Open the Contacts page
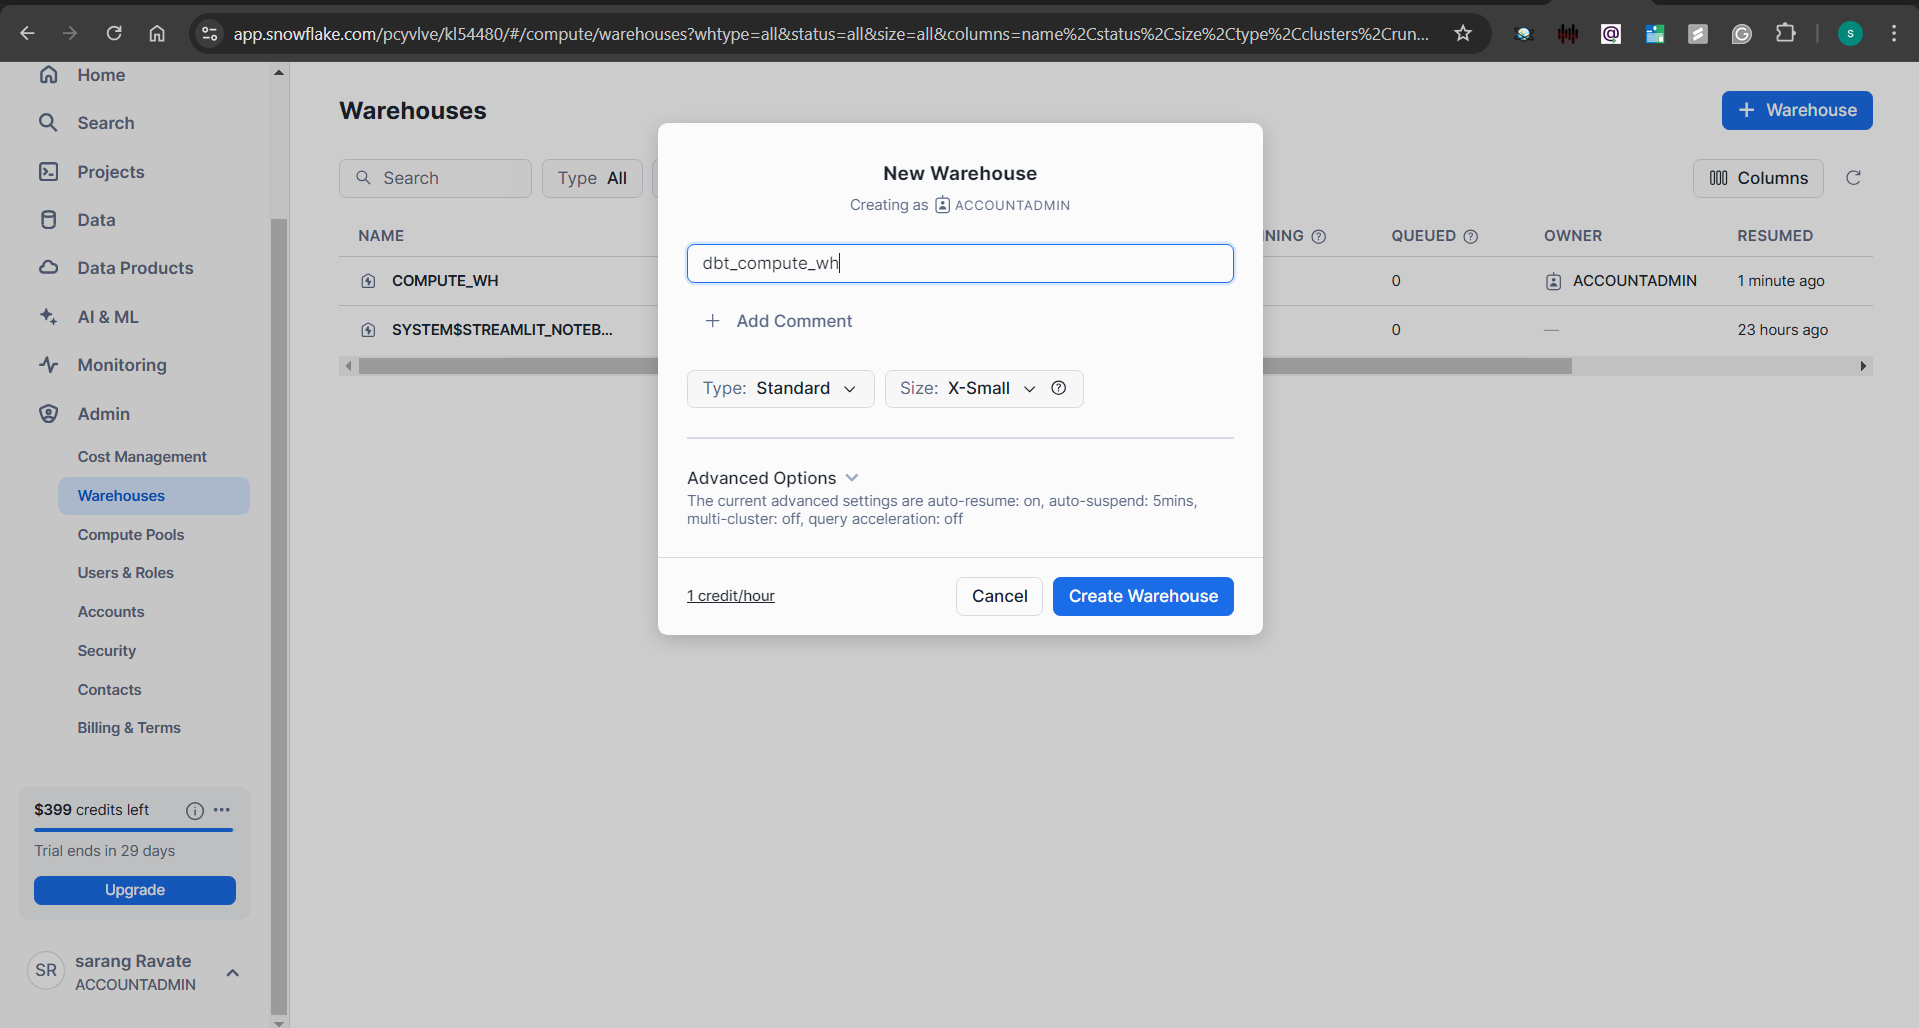The width and height of the screenshot is (1919, 1028). pyautogui.click(x=110, y=690)
